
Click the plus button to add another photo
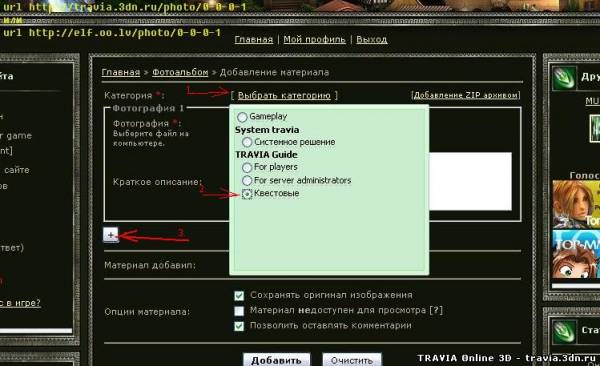tap(111, 235)
